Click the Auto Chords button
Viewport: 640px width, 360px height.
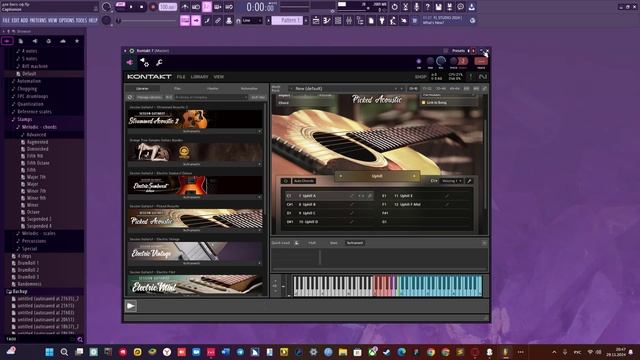coord(304,181)
